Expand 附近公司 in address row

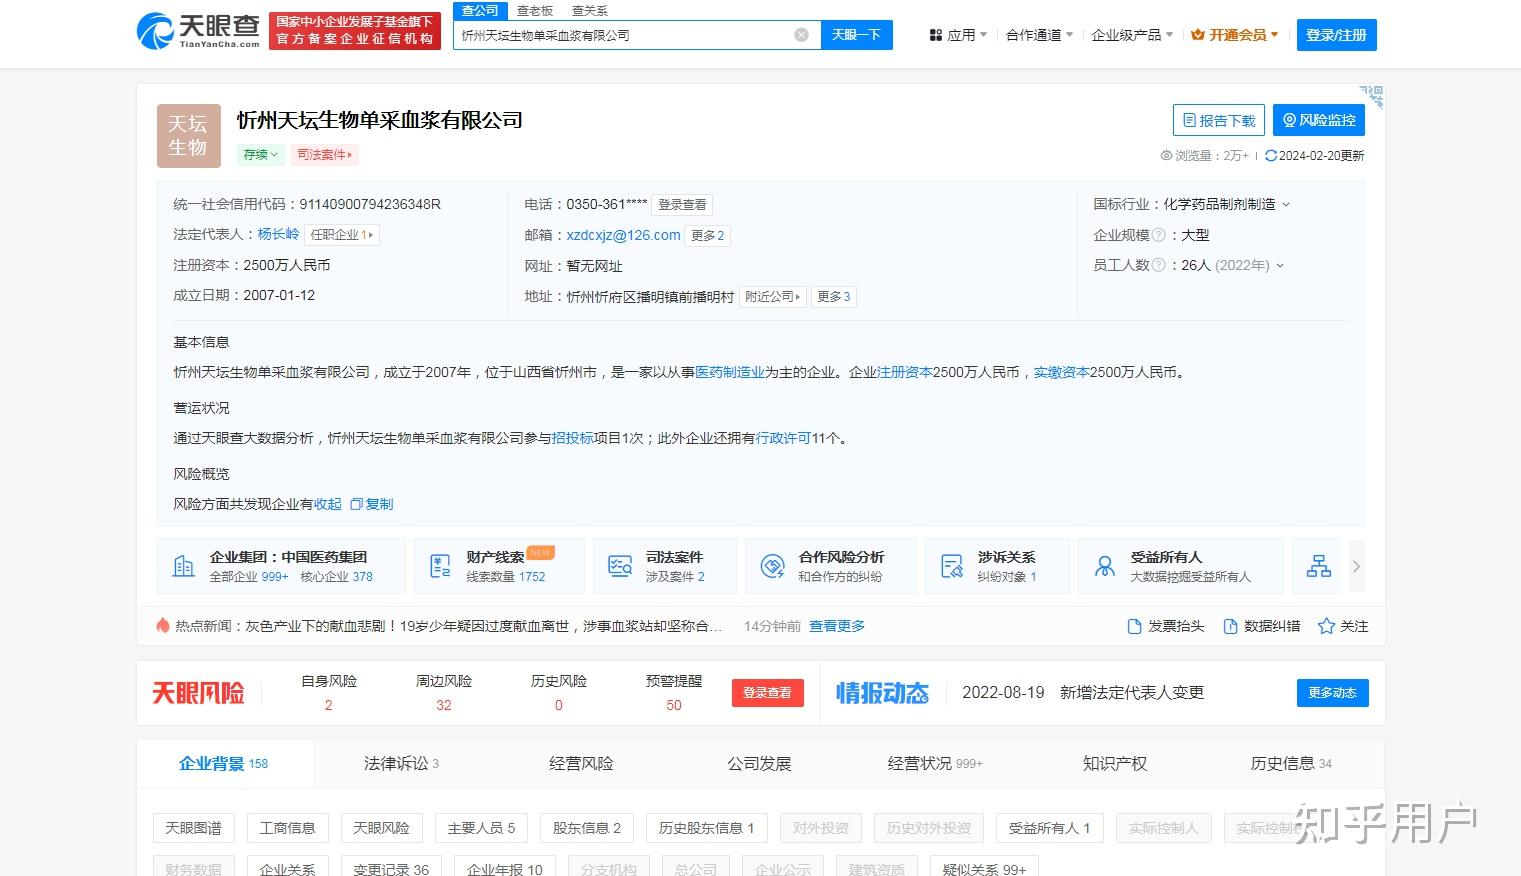[x=773, y=297]
